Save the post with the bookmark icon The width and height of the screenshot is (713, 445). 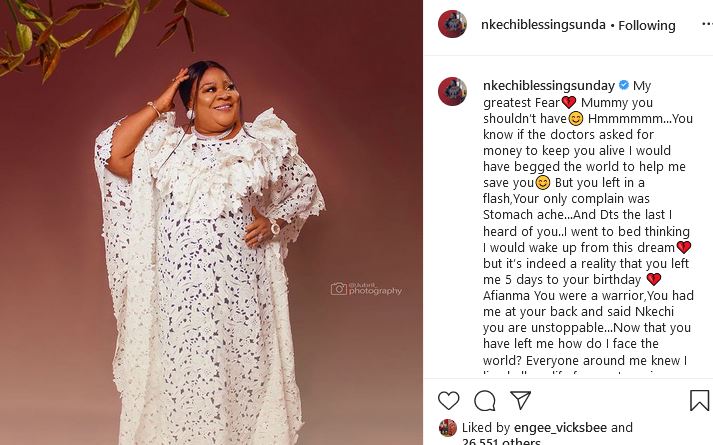click(x=699, y=401)
